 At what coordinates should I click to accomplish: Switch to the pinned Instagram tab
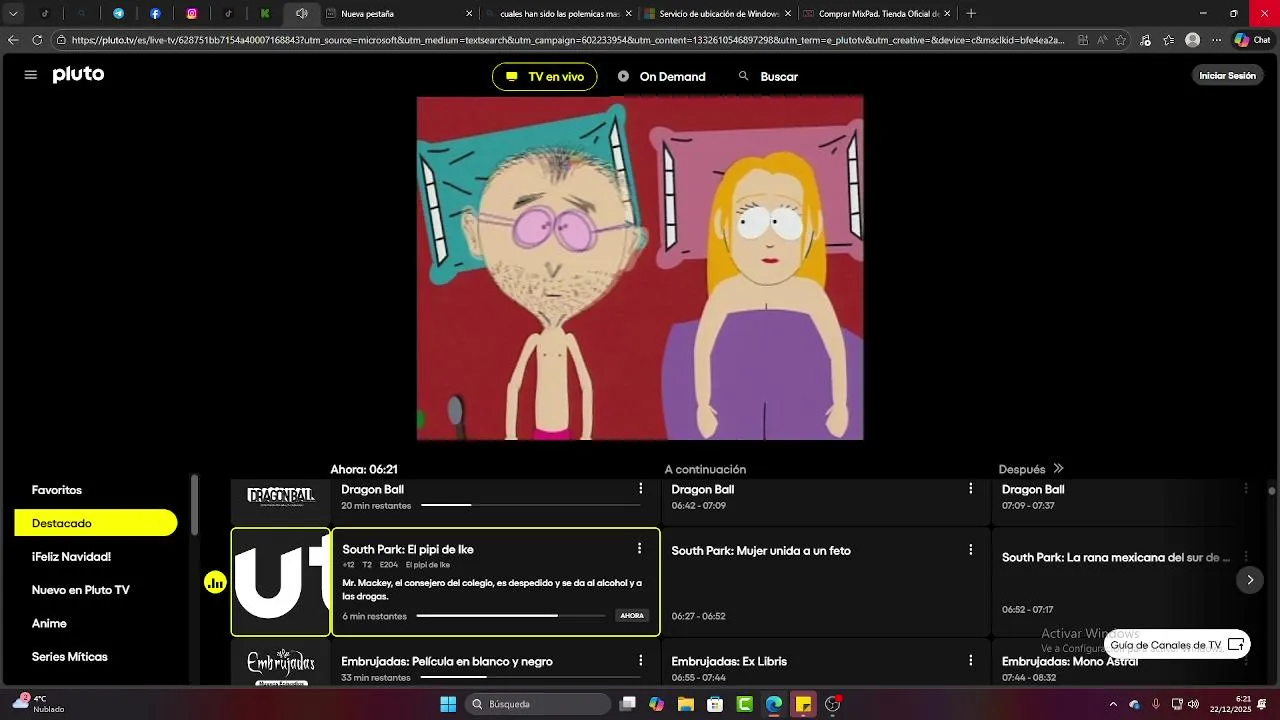[x=192, y=14]
